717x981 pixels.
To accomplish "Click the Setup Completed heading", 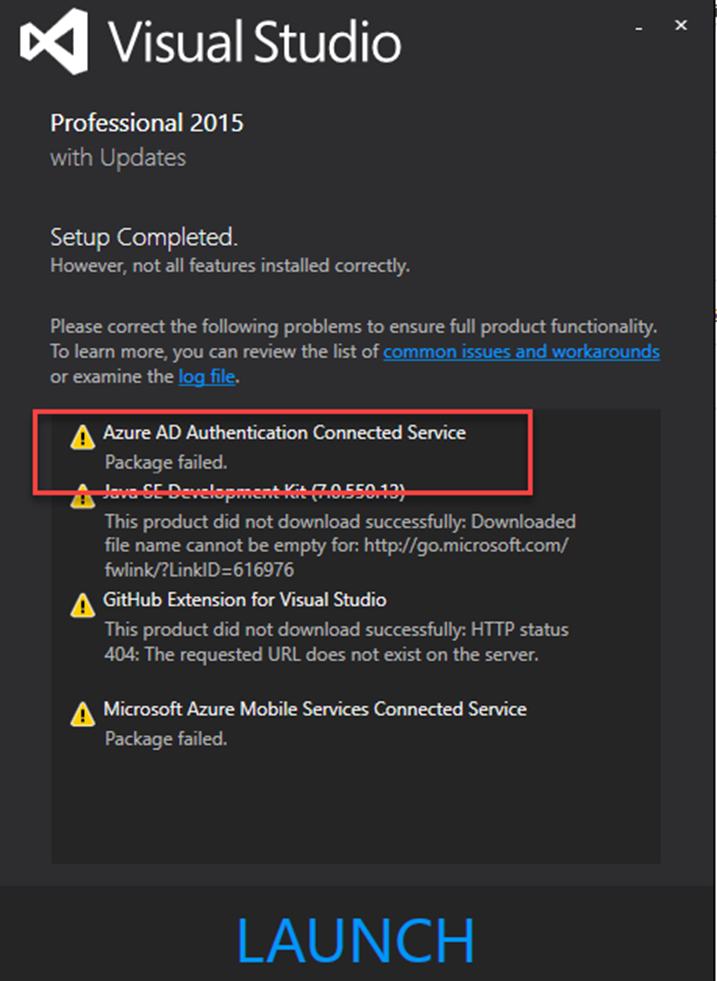I will (144, 238).
